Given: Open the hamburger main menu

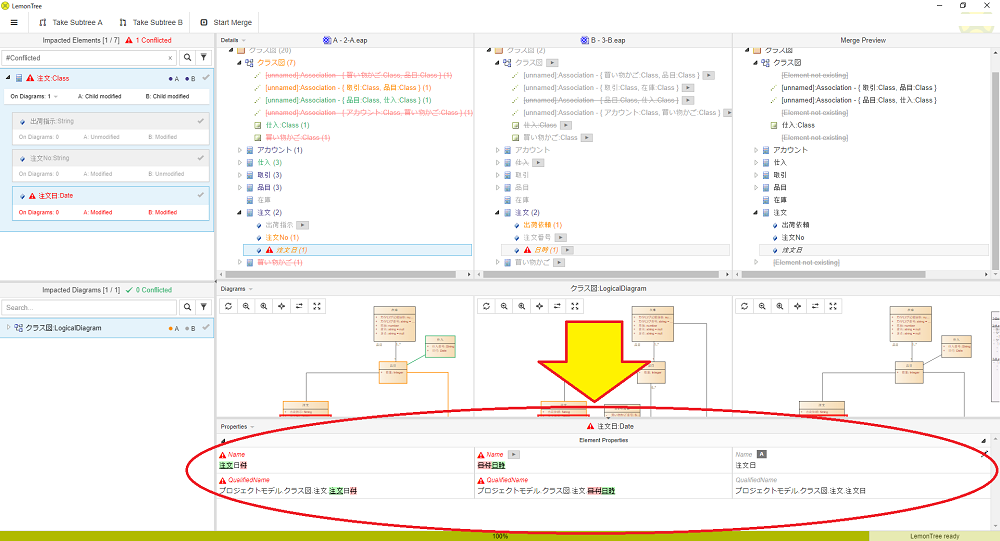Looking at the screenshot, I should click(14, 22).
